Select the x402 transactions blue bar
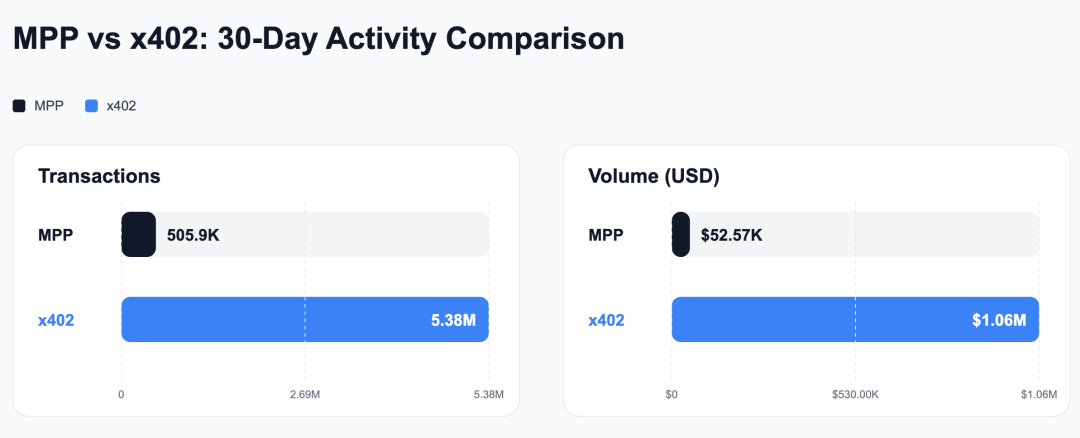1080x438 pixels. pos(305,319)
